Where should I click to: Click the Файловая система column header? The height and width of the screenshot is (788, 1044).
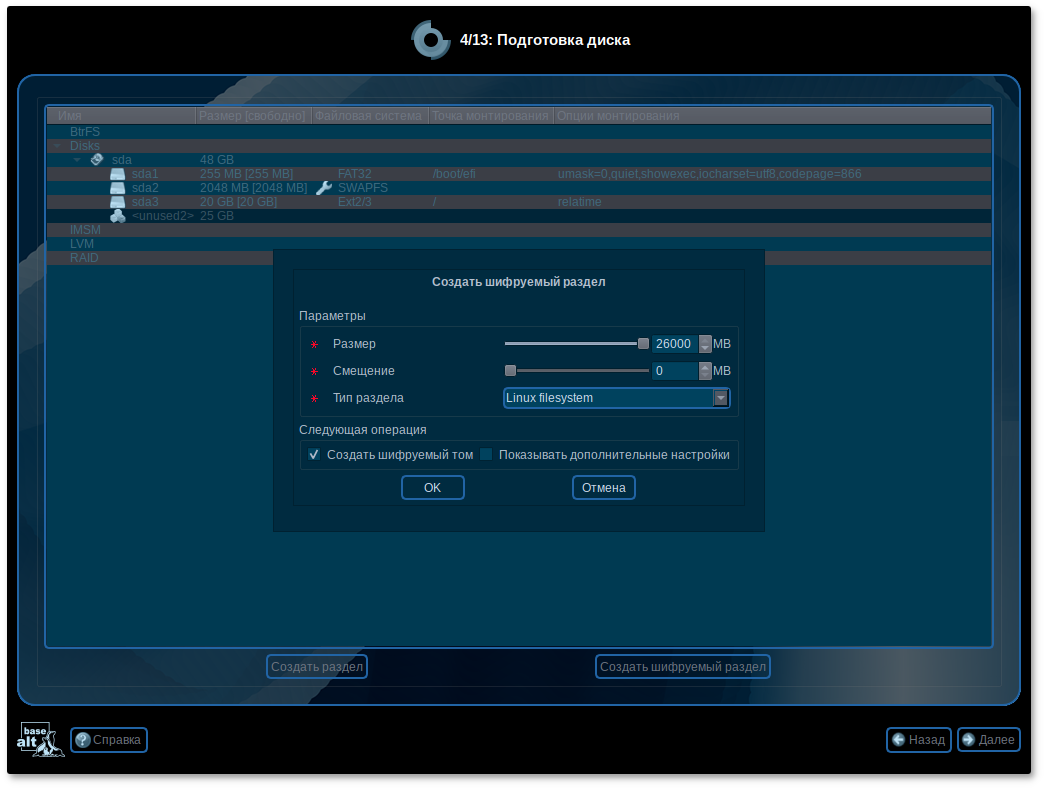pos(369,116)
